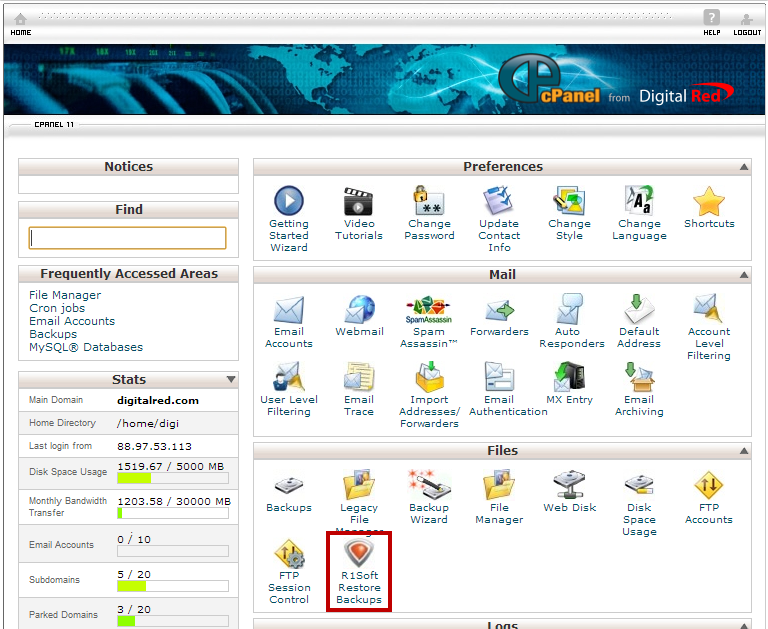
Task: Collapse the Files section arrow
Action: click(744, 451)
